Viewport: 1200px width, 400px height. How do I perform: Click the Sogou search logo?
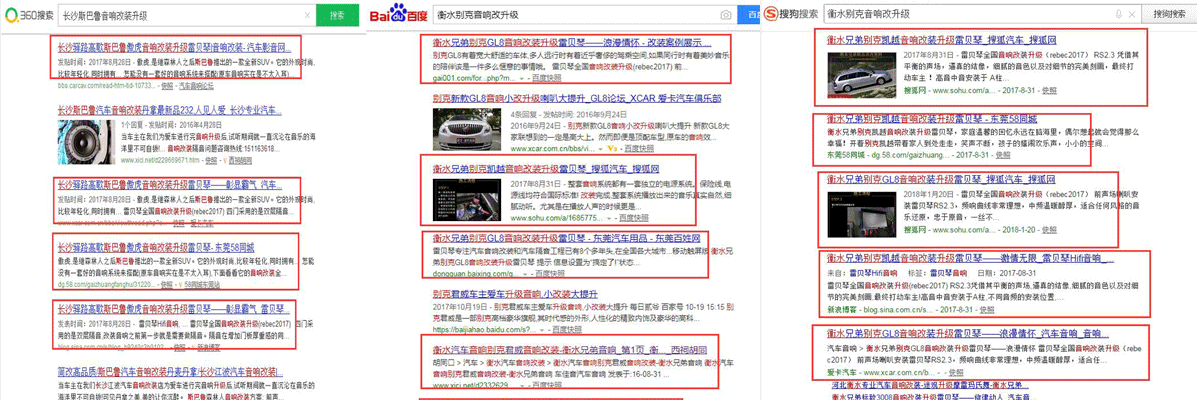click(x=793, y=15)
